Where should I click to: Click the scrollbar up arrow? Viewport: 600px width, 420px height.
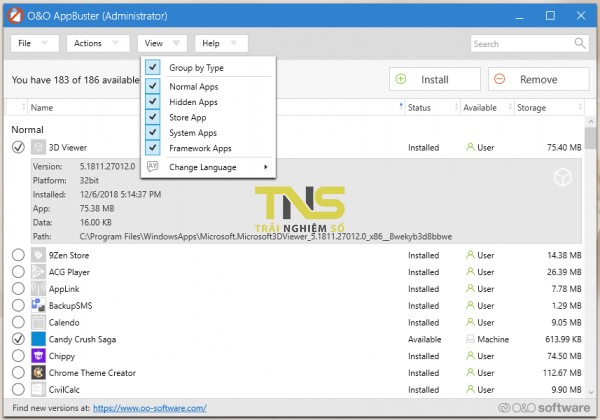590,122
